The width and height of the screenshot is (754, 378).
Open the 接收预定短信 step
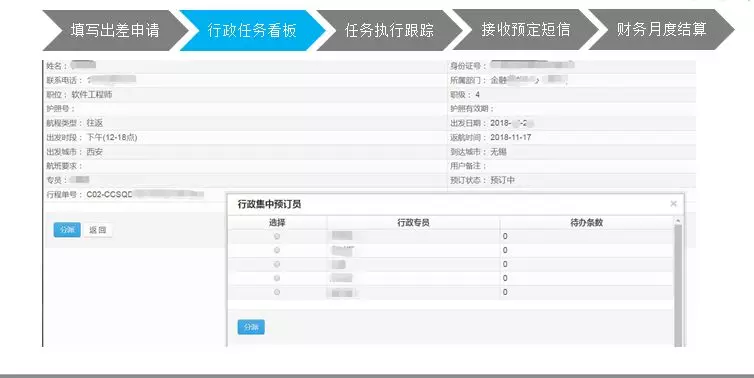point(526,30)
